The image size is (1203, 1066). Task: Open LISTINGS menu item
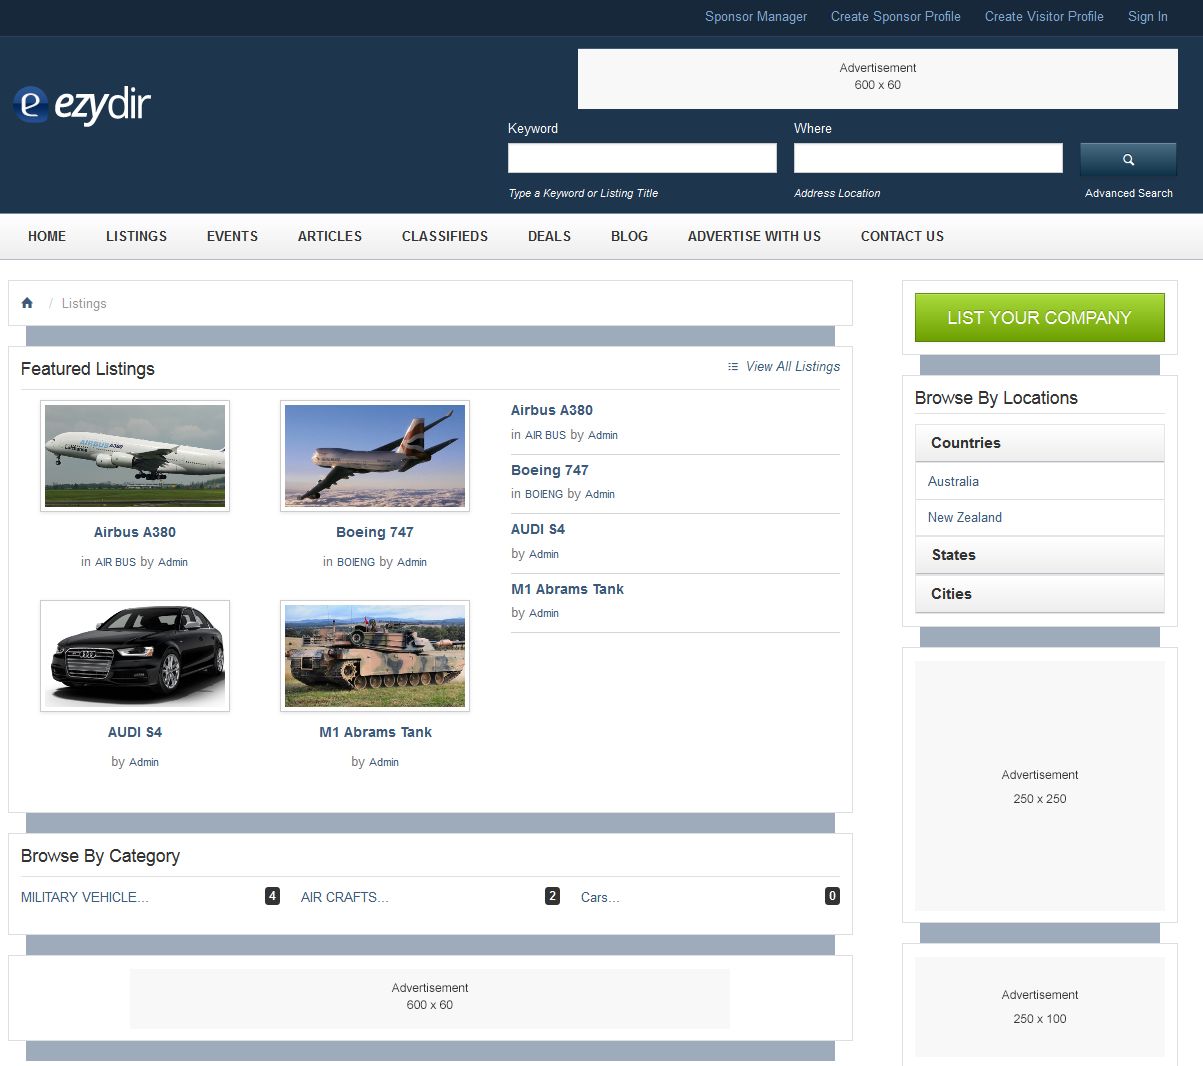point(137,236)
